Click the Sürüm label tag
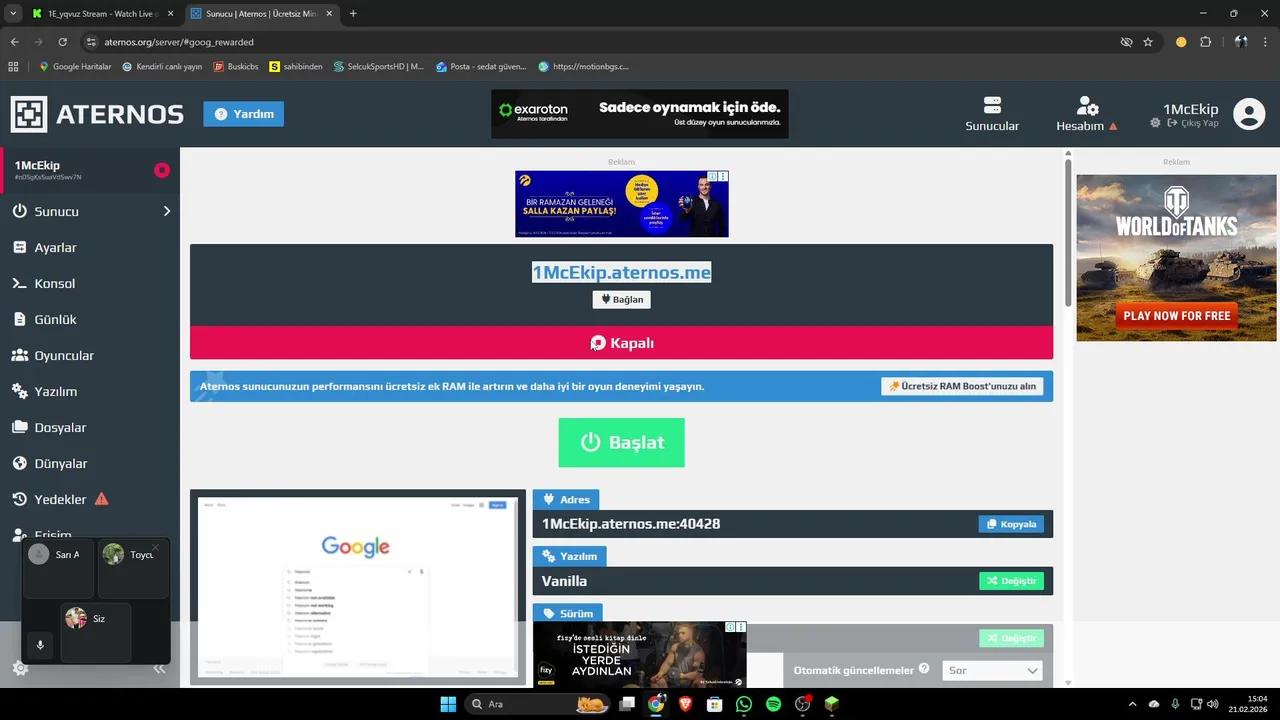This screenshot has width=1280, height=720. click(567, 613)
